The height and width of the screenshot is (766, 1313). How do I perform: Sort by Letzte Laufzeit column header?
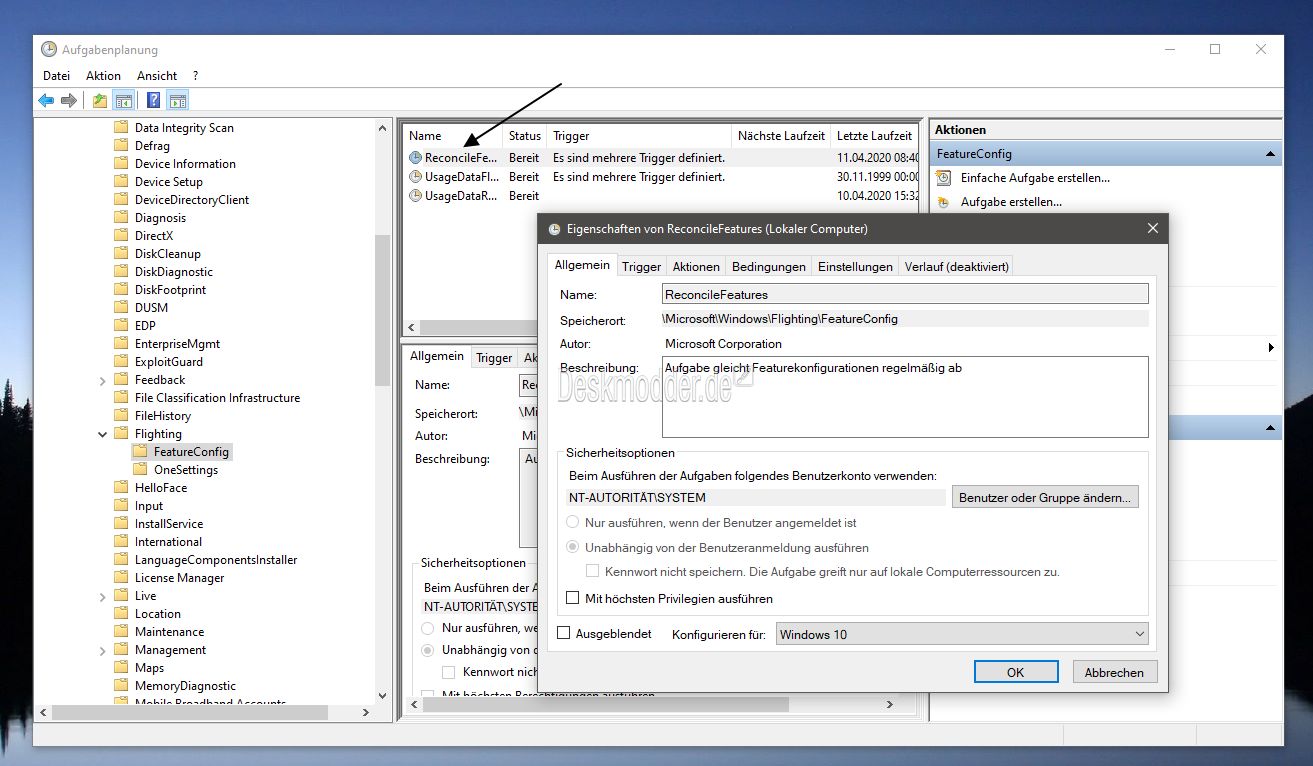pos(874,136)
